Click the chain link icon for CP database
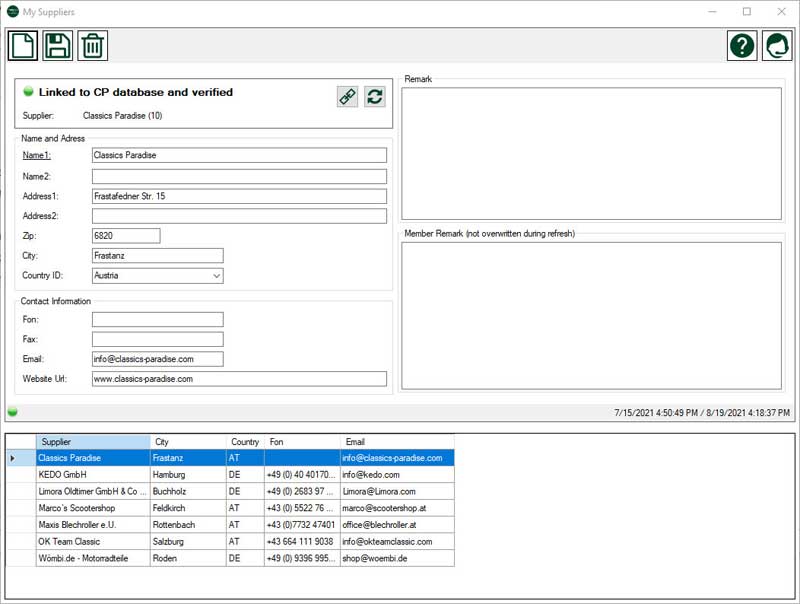 tap(347, 96)
